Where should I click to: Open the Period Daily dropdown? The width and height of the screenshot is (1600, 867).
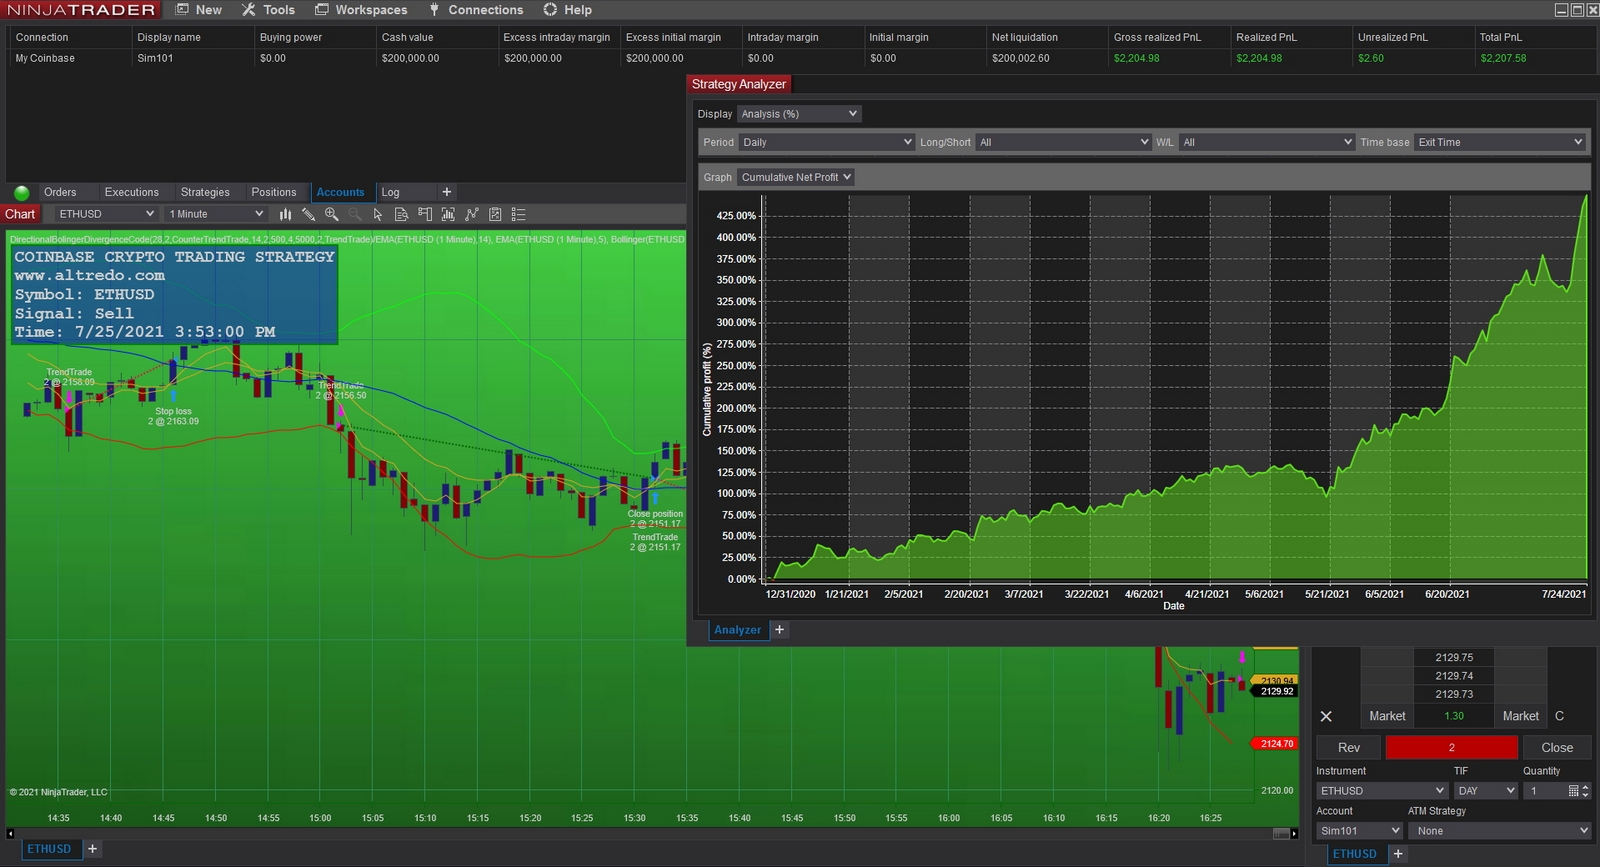pos(827,142)
